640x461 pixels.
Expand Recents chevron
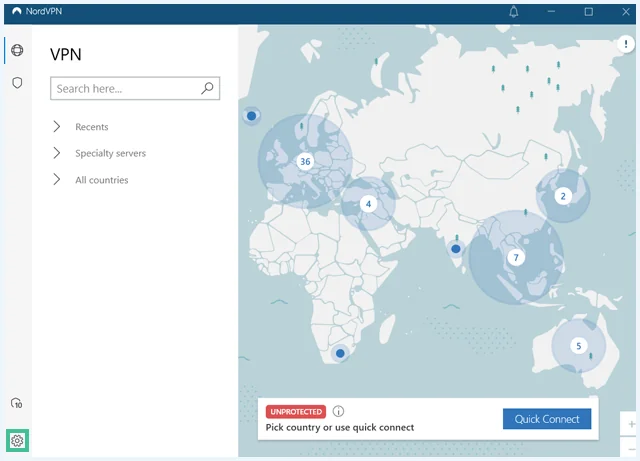[x=57, y=127]
